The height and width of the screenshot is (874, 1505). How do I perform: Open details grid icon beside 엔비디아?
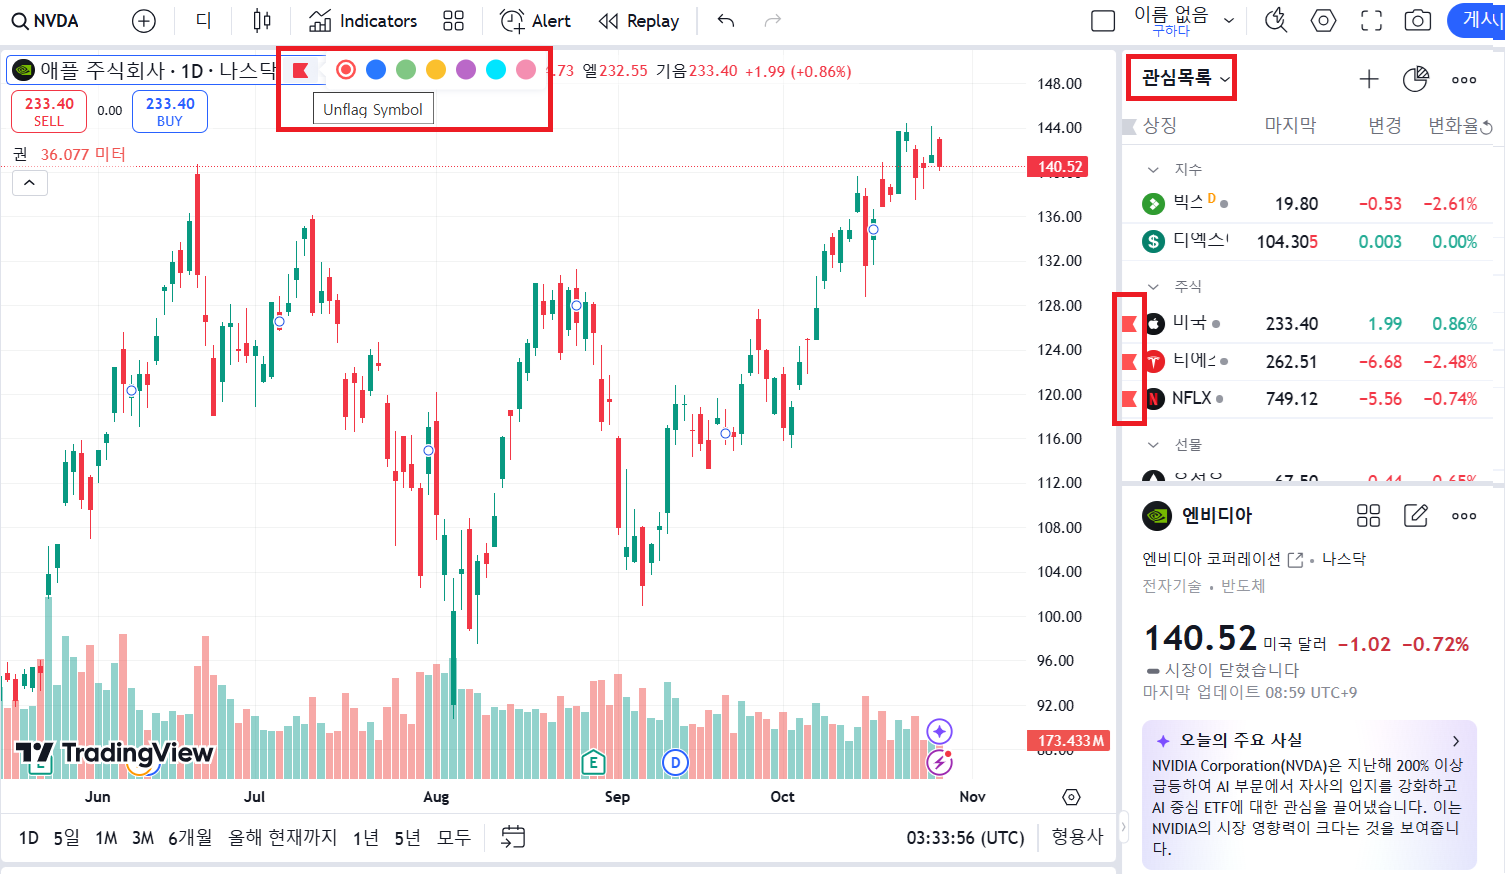click(1368, 515)
